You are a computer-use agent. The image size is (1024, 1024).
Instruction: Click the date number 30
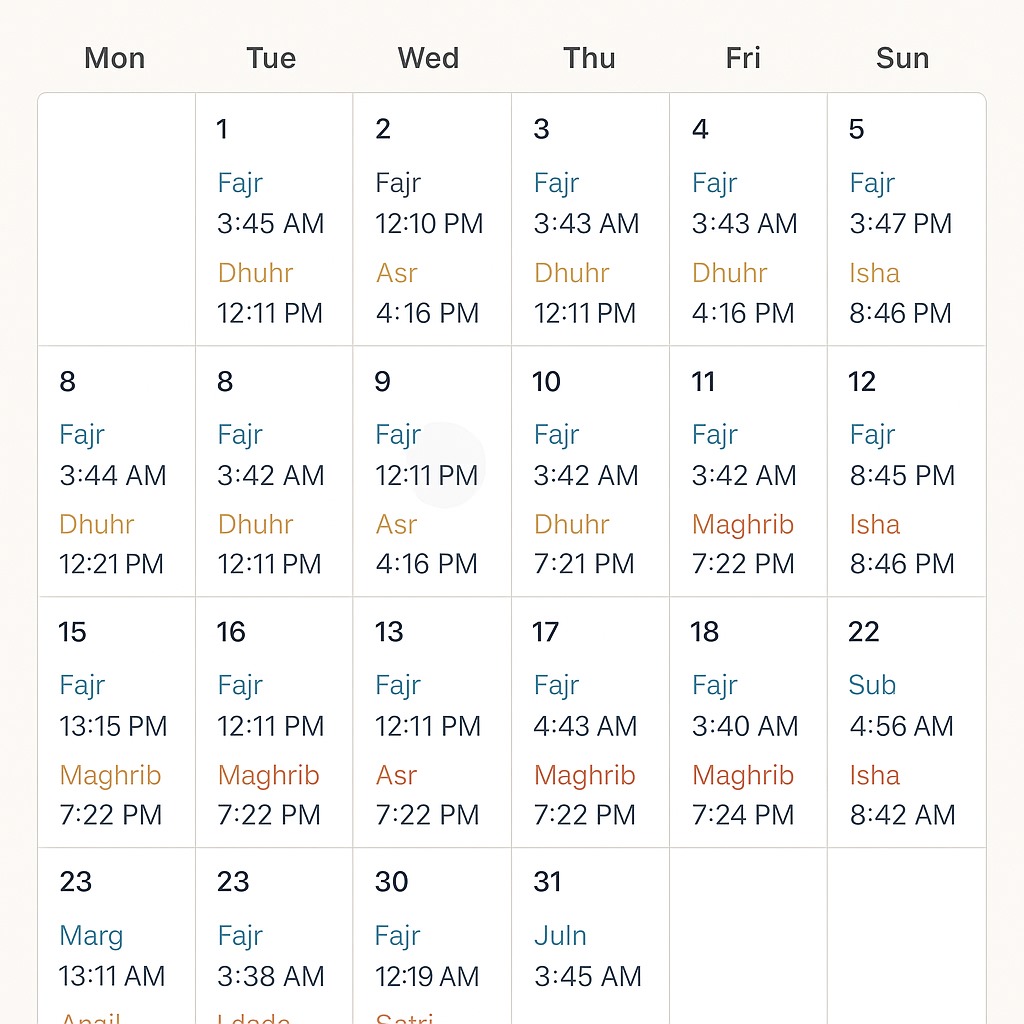pos(392,882)
